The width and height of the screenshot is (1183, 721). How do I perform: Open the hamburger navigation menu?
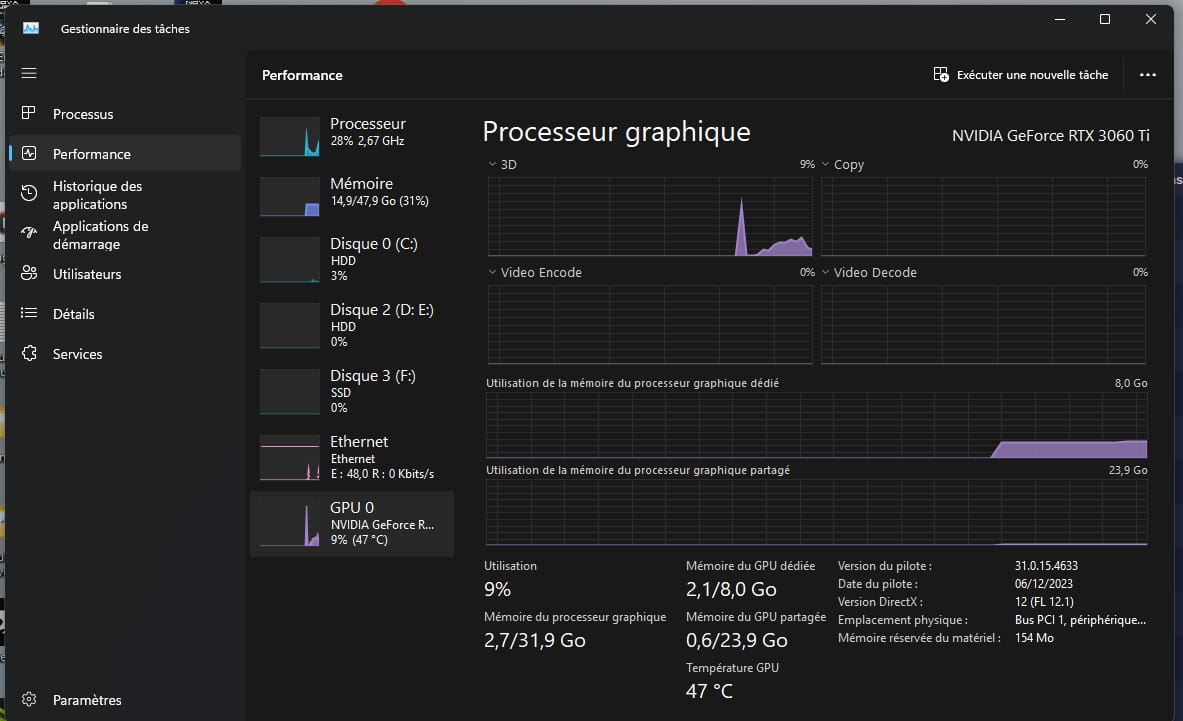pos(29,73)
